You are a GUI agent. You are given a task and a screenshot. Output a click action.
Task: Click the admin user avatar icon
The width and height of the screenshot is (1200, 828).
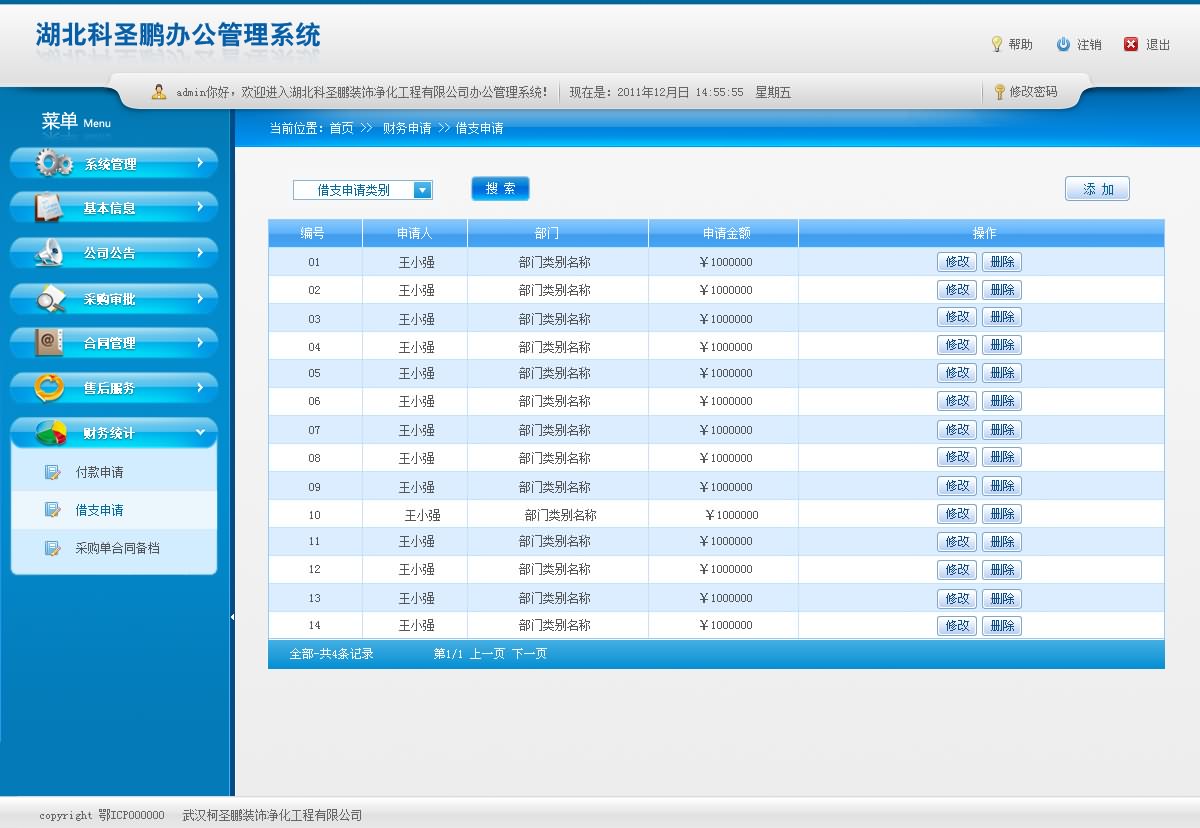pyautogui.click(x=159, y=92)
